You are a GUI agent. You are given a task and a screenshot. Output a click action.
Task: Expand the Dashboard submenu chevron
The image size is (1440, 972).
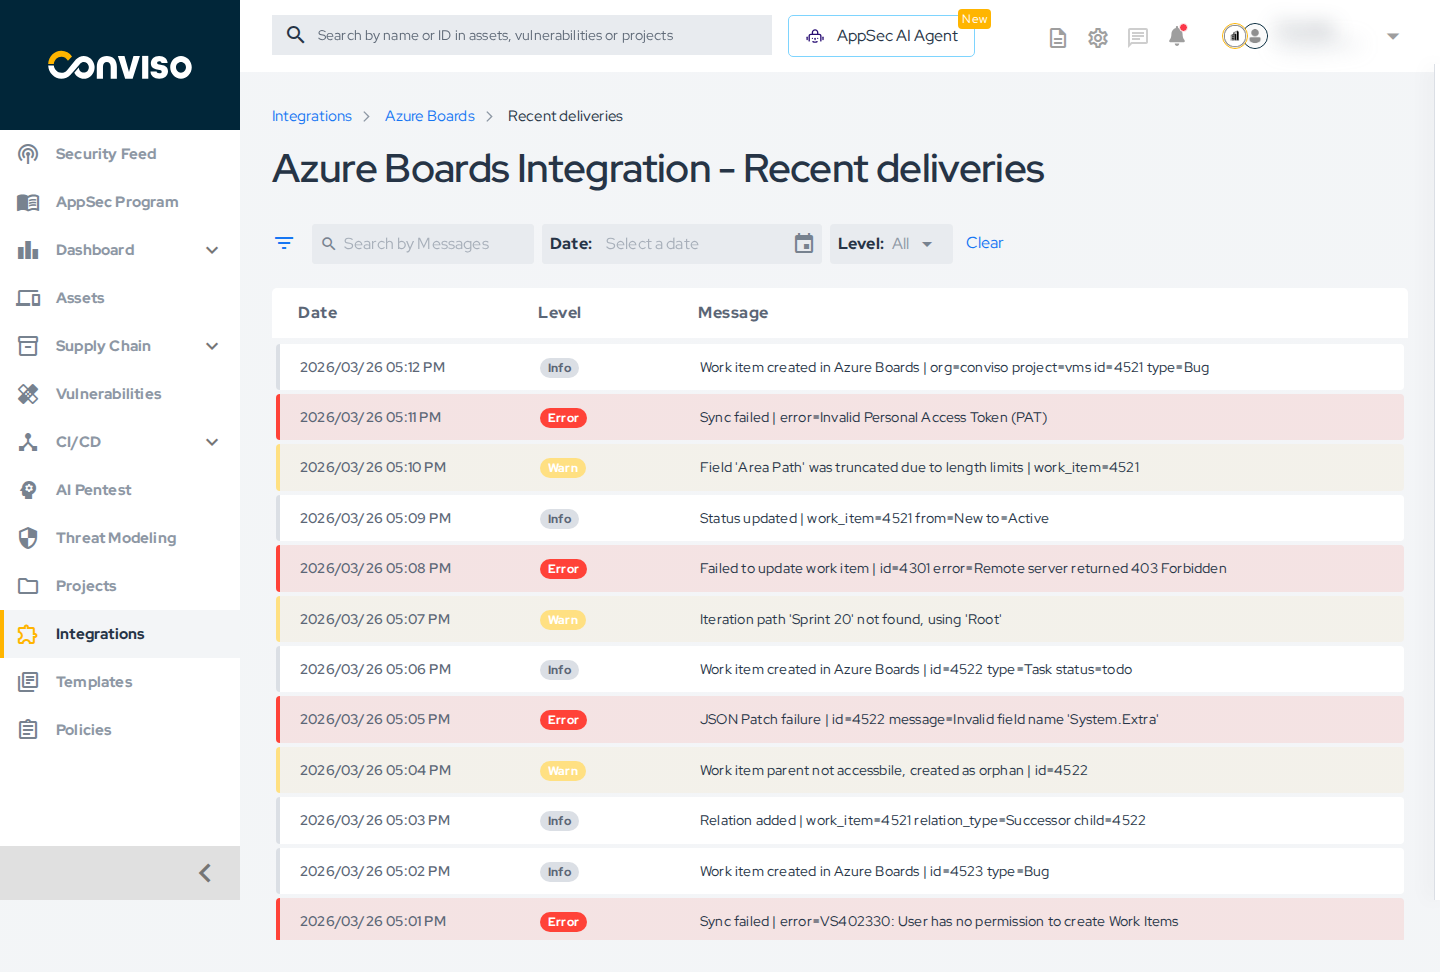point(212,250)
